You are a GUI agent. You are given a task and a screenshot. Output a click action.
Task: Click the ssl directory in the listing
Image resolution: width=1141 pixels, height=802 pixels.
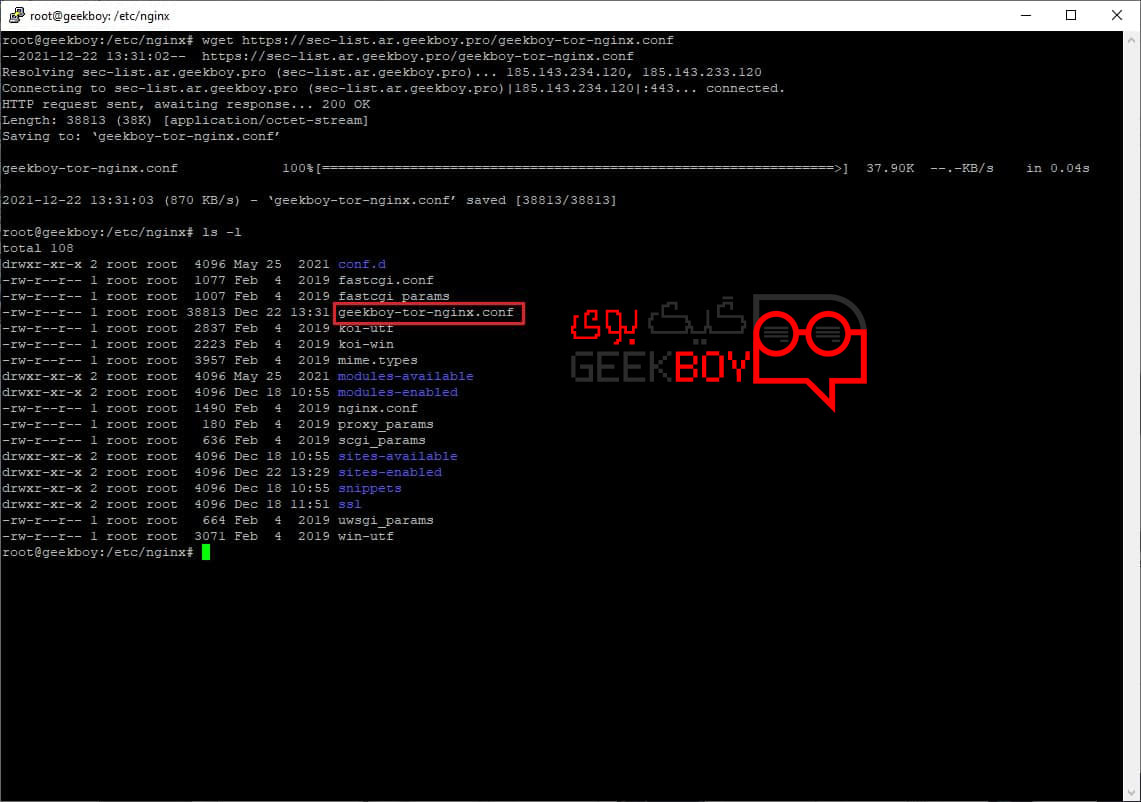349,505
